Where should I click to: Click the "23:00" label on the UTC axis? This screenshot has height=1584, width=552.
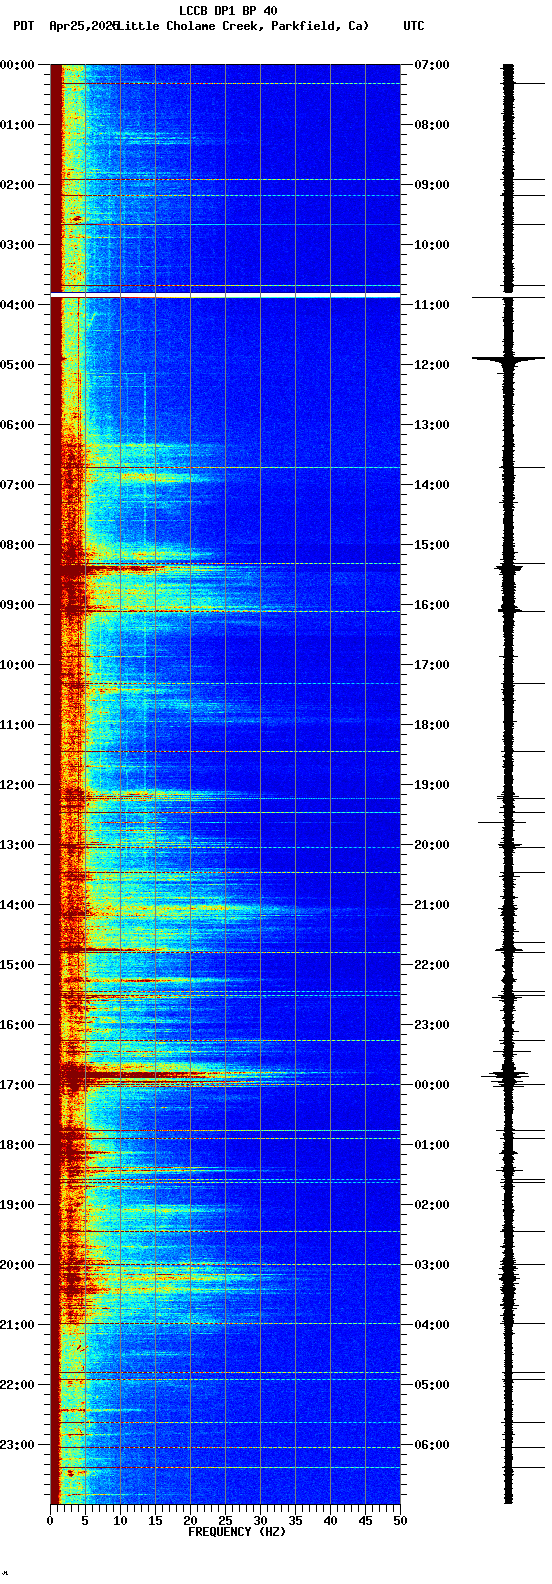tap(432, 1025)
